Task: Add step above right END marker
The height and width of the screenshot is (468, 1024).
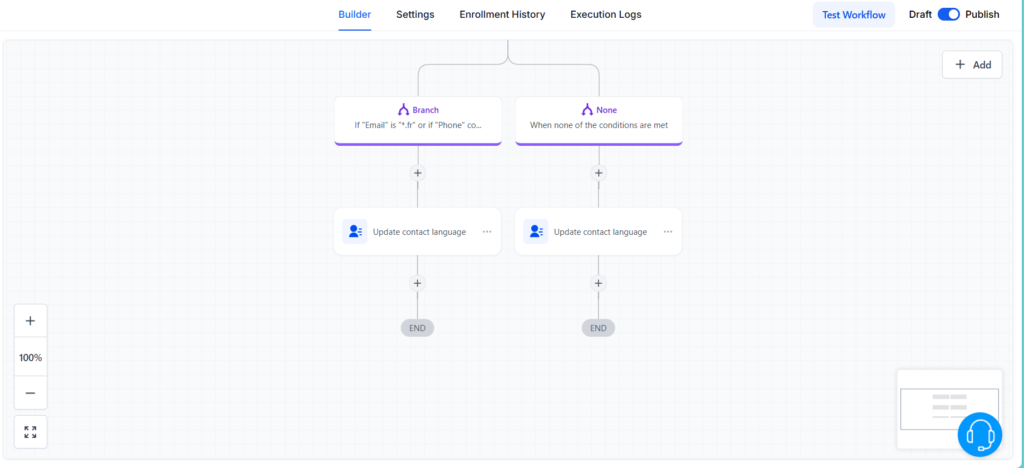Action: pyautogui.click(x=599, y=283)
